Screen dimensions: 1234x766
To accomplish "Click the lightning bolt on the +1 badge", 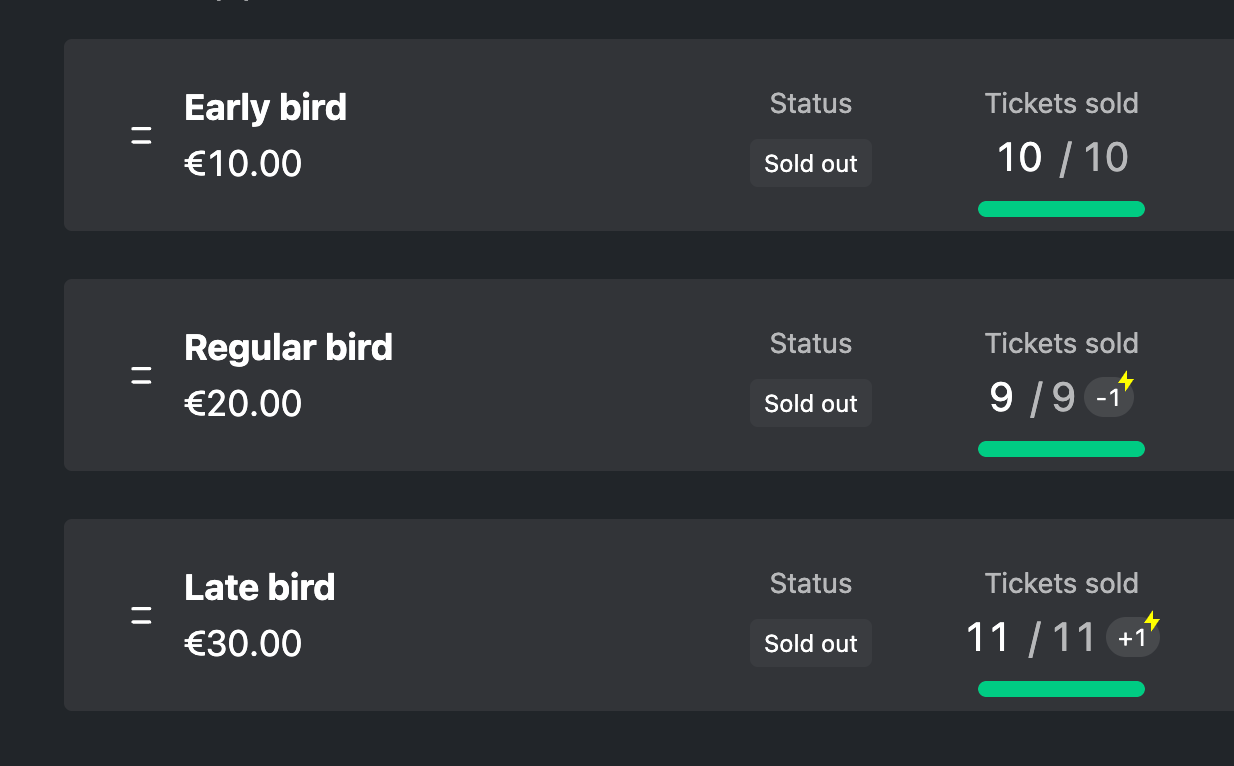I will pos(1152,621).
